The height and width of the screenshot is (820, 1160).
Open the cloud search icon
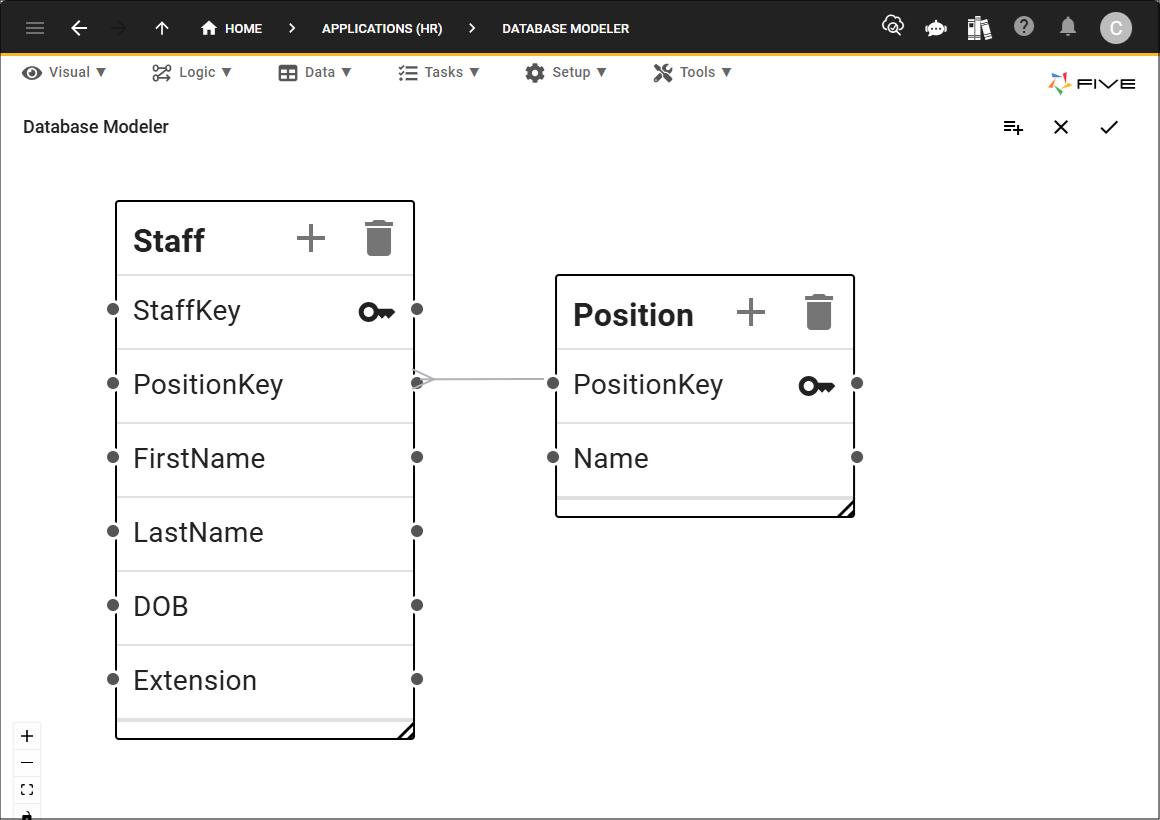coord(893,27)
